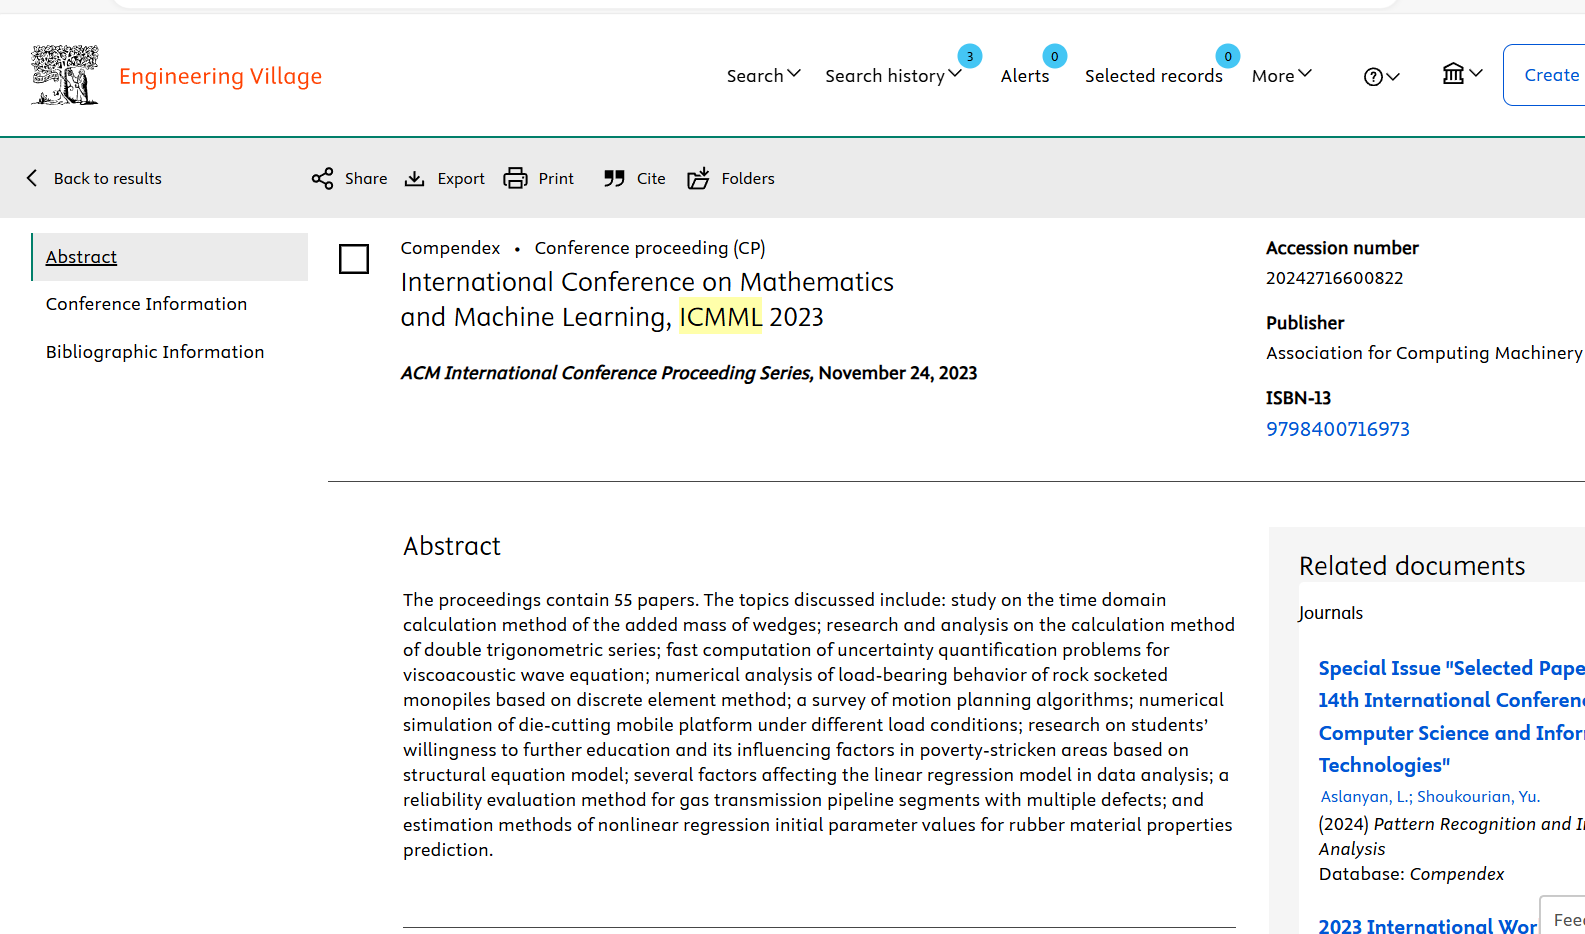
Task: Click the ACM International Conference Proceeding Series text
Action: 605,373
